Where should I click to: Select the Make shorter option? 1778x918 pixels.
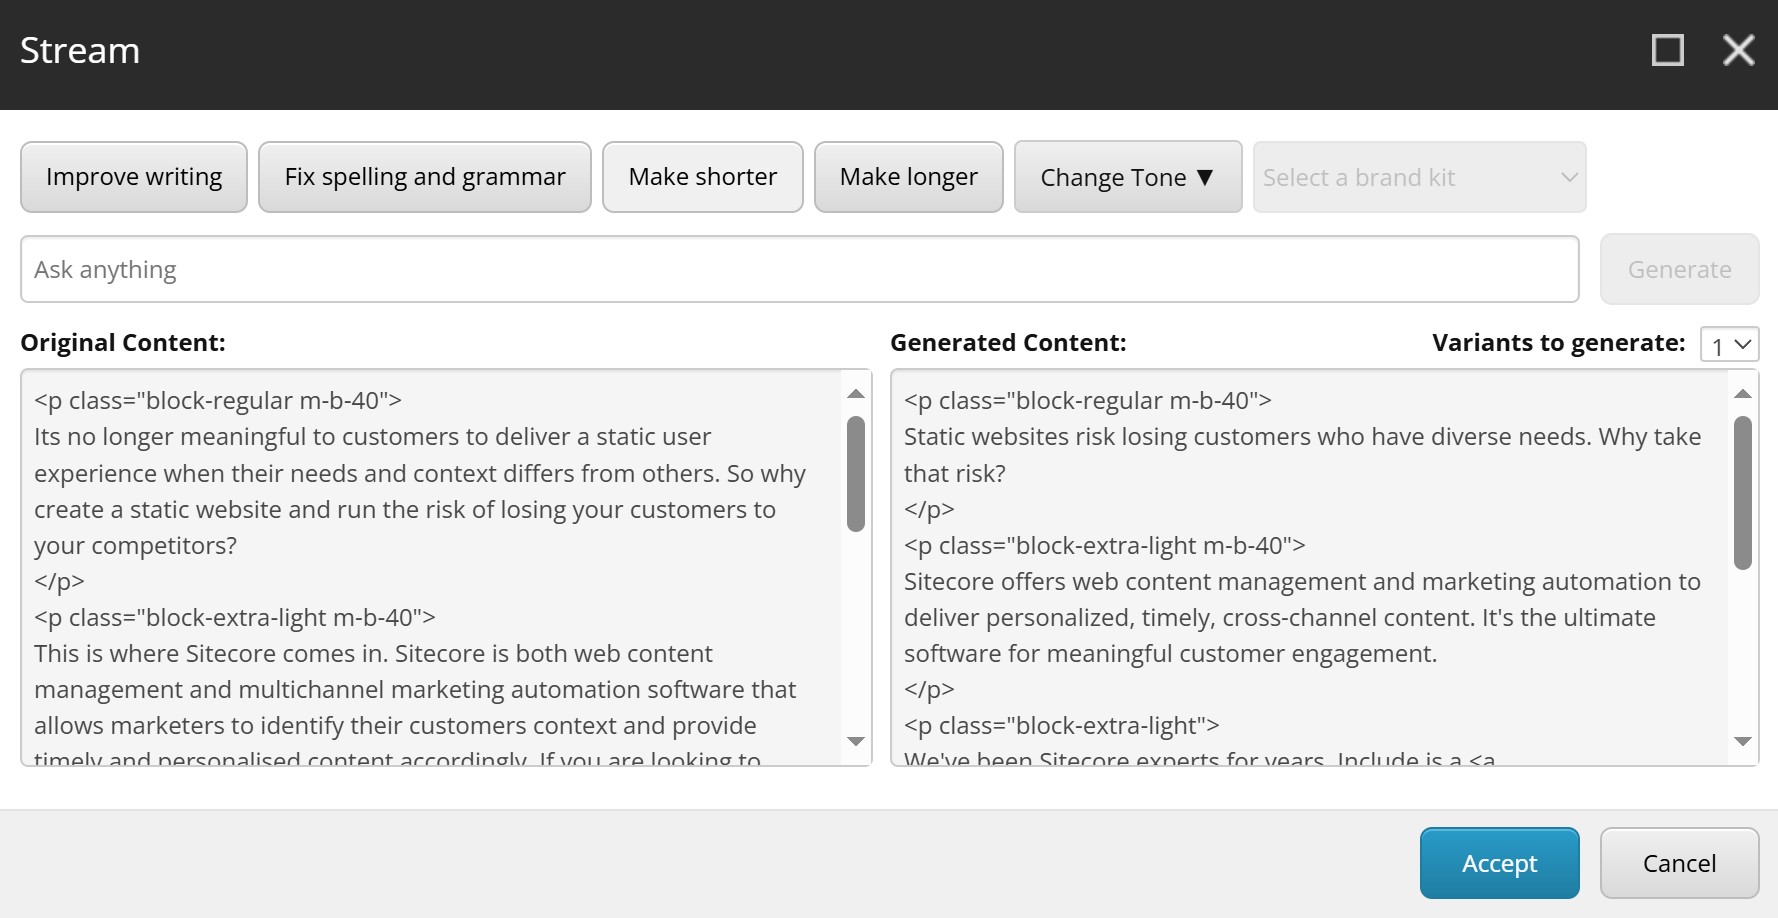tap(702, 177)
